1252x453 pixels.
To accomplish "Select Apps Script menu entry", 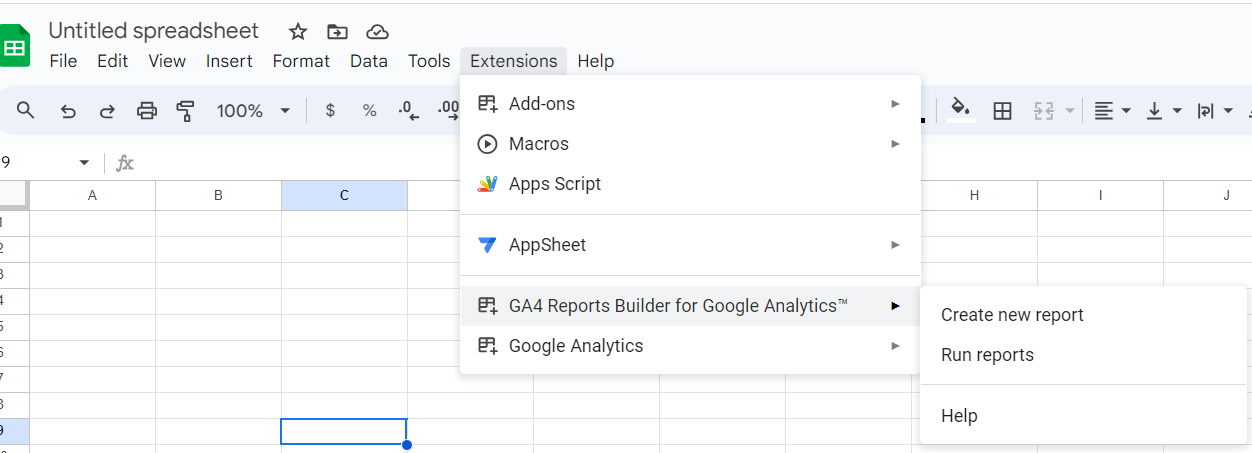I will coord(690,184).
